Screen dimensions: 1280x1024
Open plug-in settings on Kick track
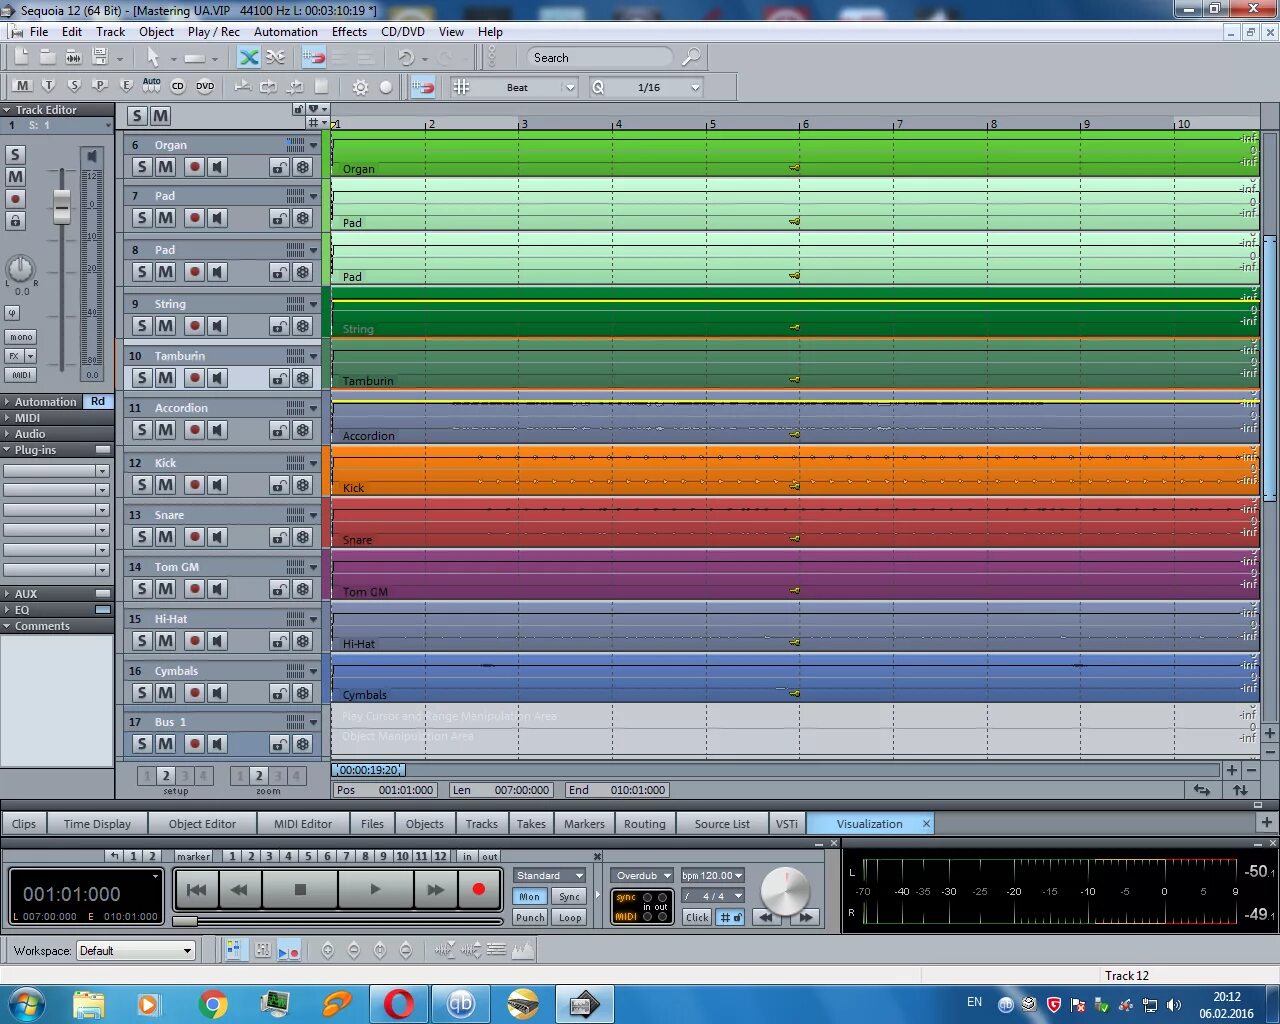coord(303,485)
